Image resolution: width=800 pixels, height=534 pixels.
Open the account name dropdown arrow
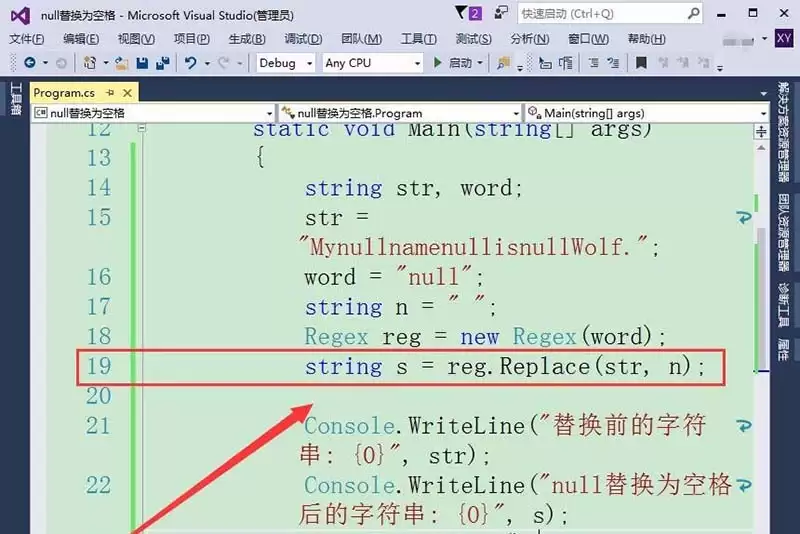click(764, 39)
